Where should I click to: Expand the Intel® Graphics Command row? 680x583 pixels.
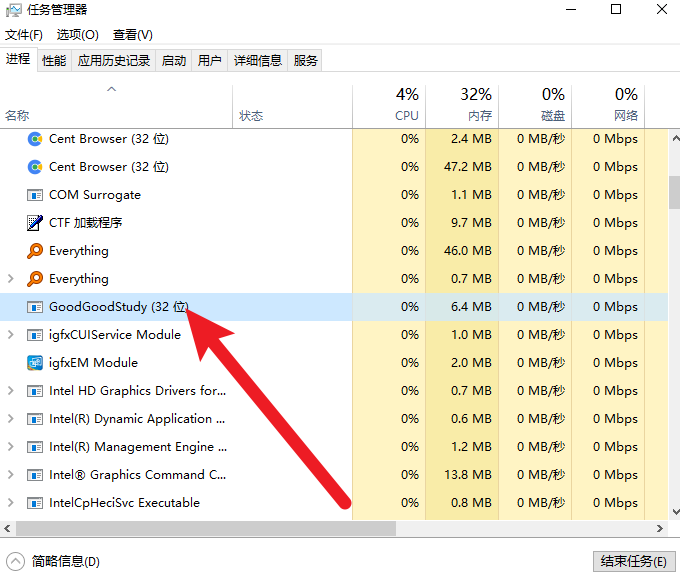pos(11,475)
